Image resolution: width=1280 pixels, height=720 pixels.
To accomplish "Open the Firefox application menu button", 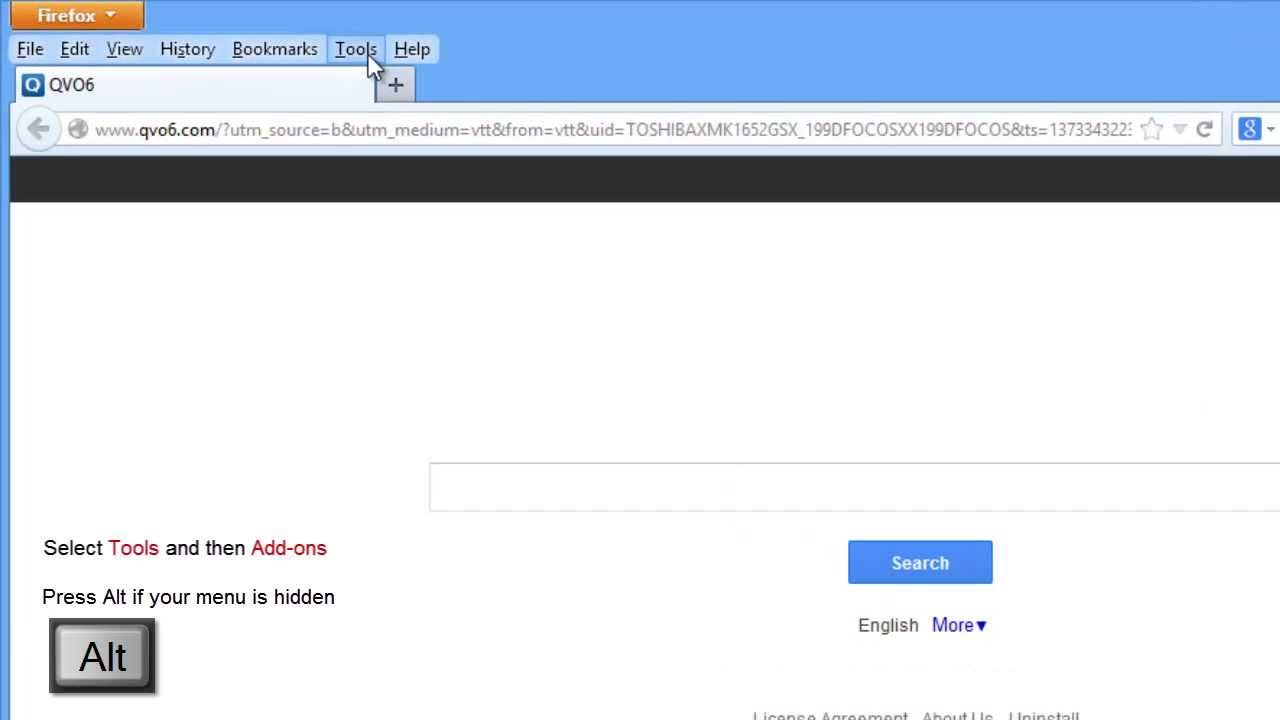I will click(77, 15).
